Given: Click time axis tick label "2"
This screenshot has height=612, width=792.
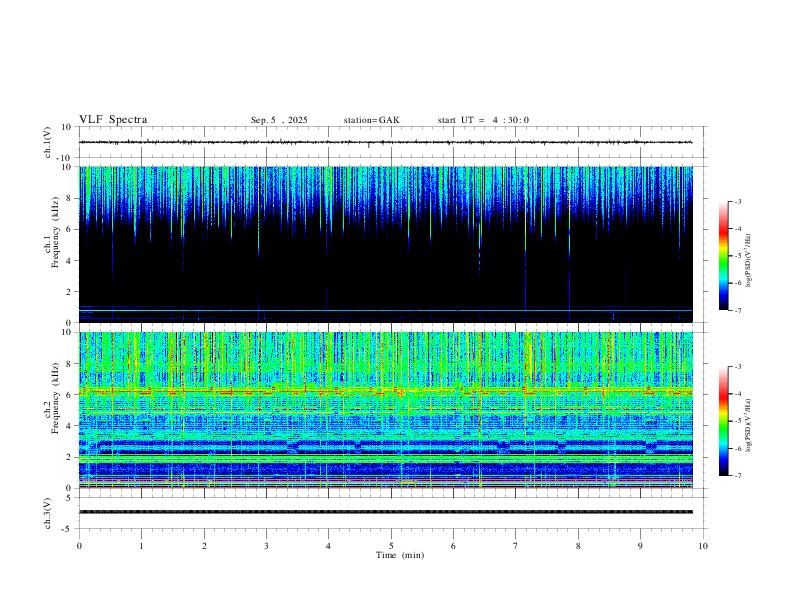Looking at the screenshot, I should pyautogui.click(x=204, y=546).
